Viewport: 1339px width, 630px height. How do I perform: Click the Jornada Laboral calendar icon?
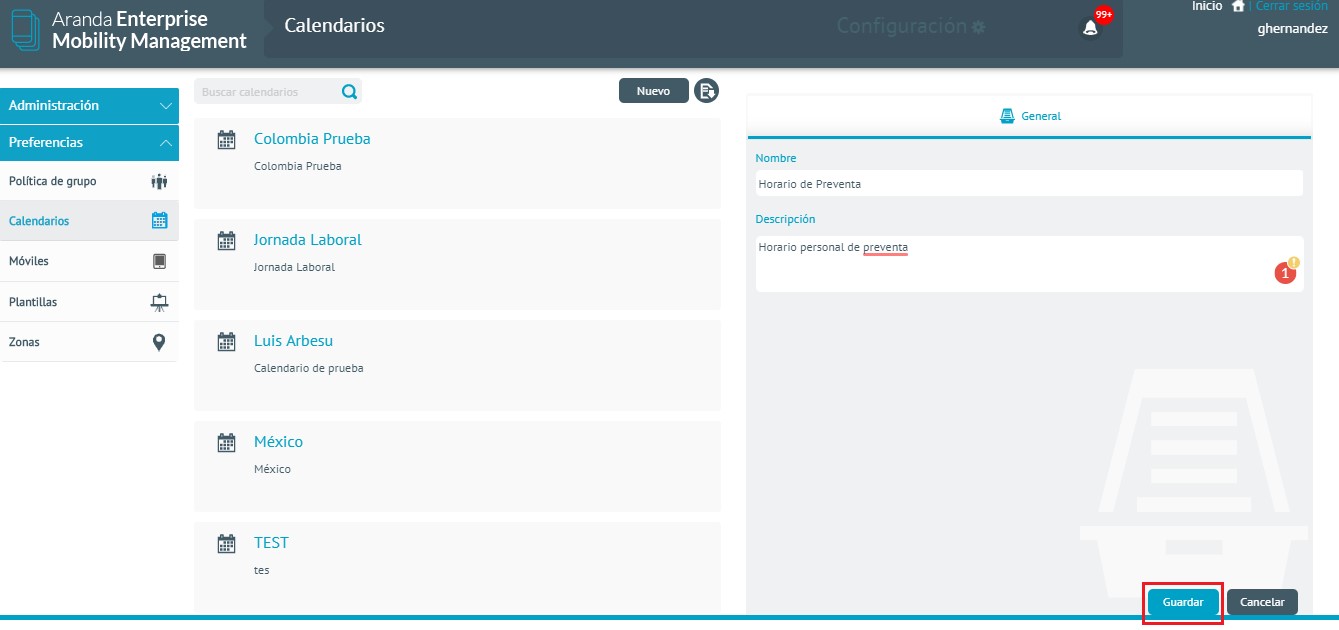227,241
